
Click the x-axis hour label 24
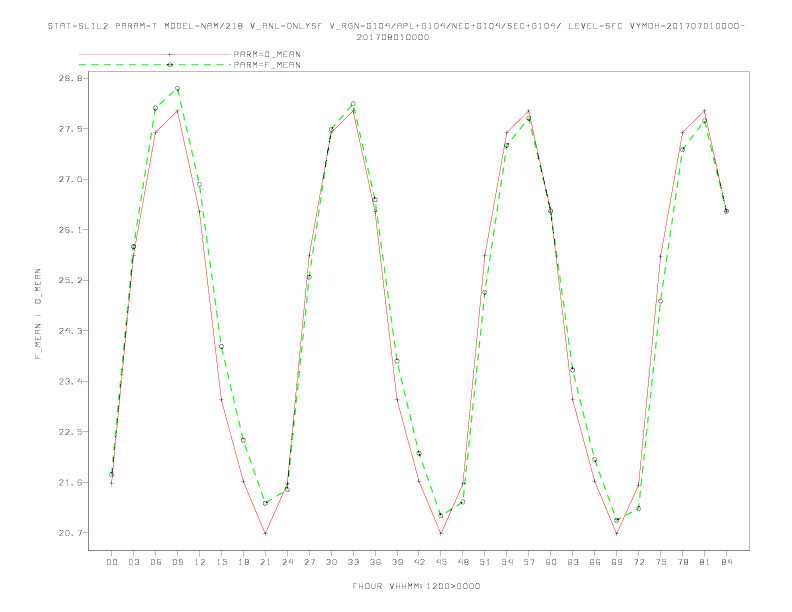[x=287, y=562]
